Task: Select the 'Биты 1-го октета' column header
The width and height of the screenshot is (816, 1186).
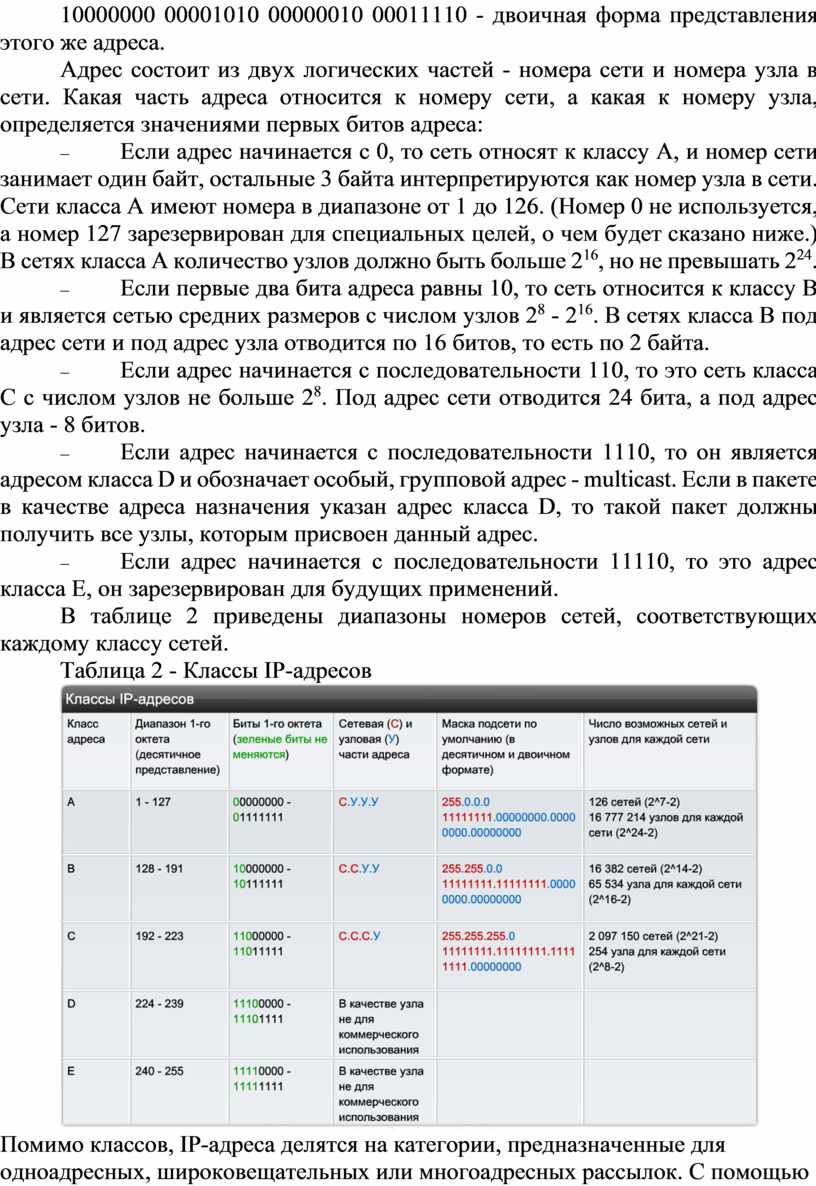Action: pos(280,739)
